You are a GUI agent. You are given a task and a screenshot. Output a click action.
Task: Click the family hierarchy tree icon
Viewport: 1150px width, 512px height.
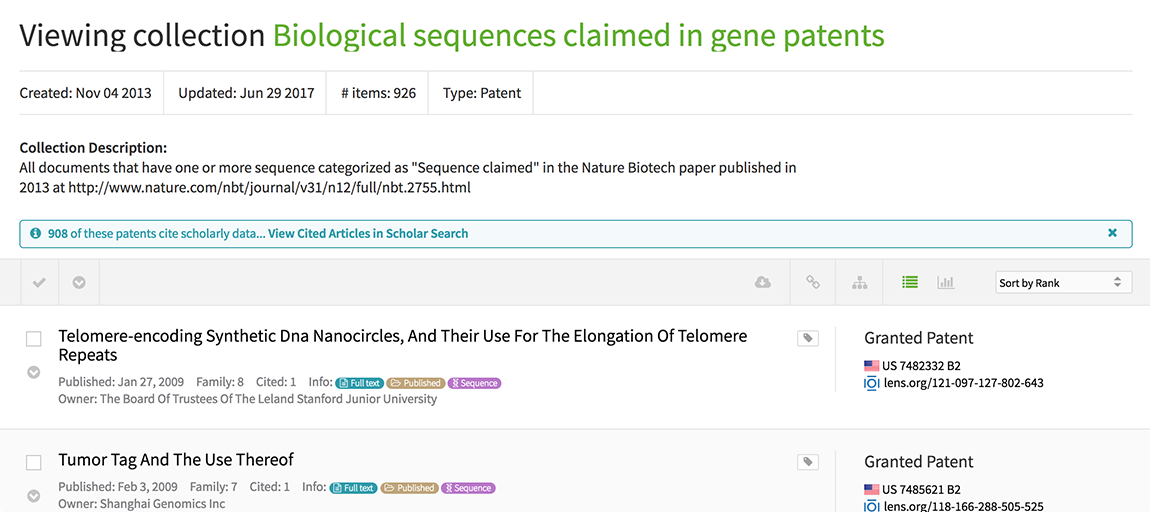pyautogui.click(x=859, y=283)
